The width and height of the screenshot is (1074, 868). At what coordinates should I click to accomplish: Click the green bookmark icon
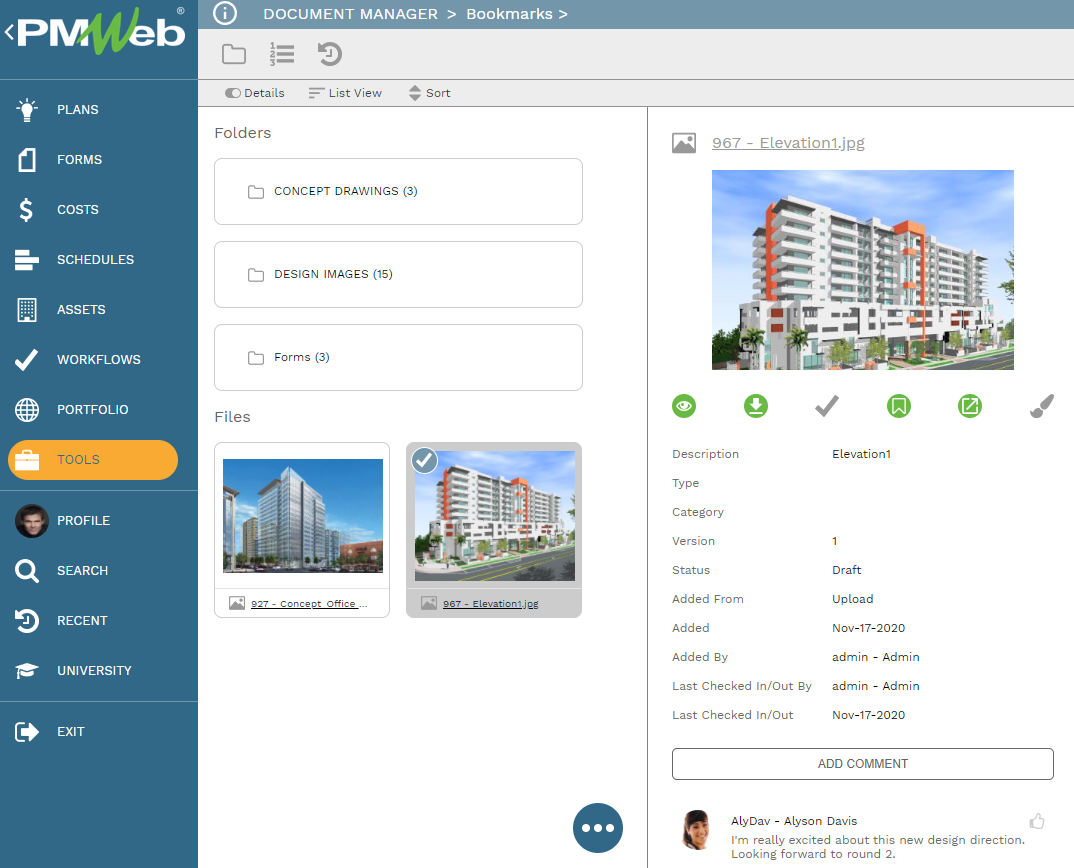[x=899, y=406]
